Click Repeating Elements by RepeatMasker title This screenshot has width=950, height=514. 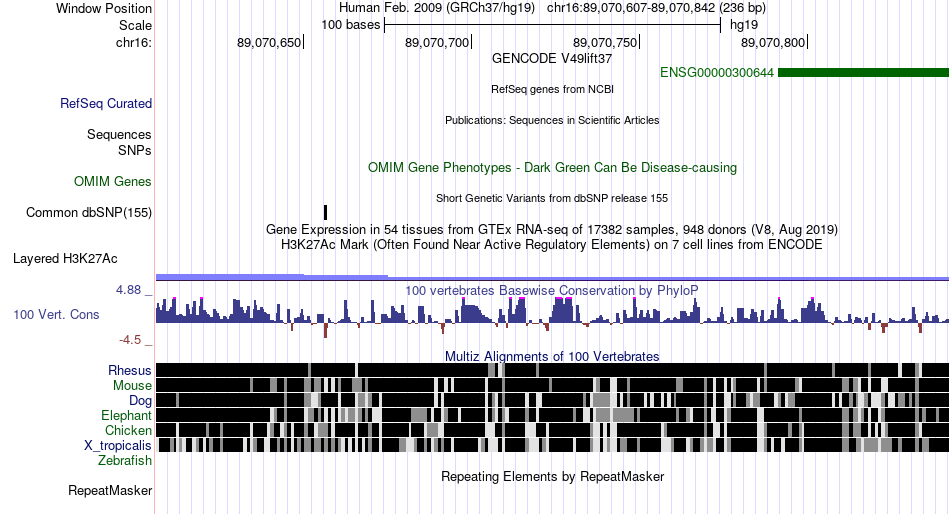point(553,476)
